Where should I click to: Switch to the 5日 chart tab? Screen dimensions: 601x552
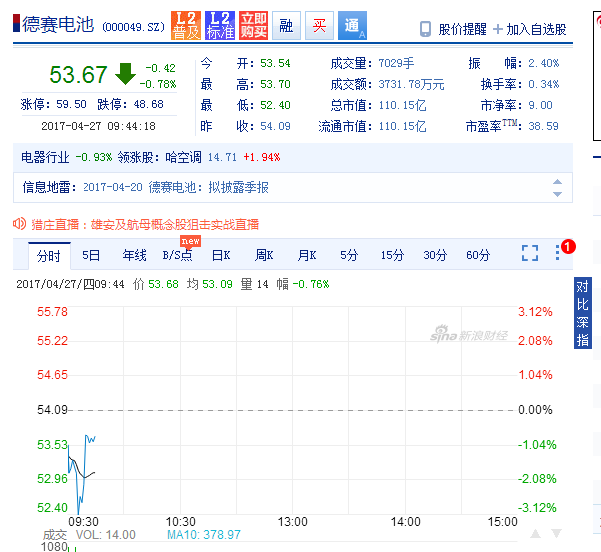91,255
